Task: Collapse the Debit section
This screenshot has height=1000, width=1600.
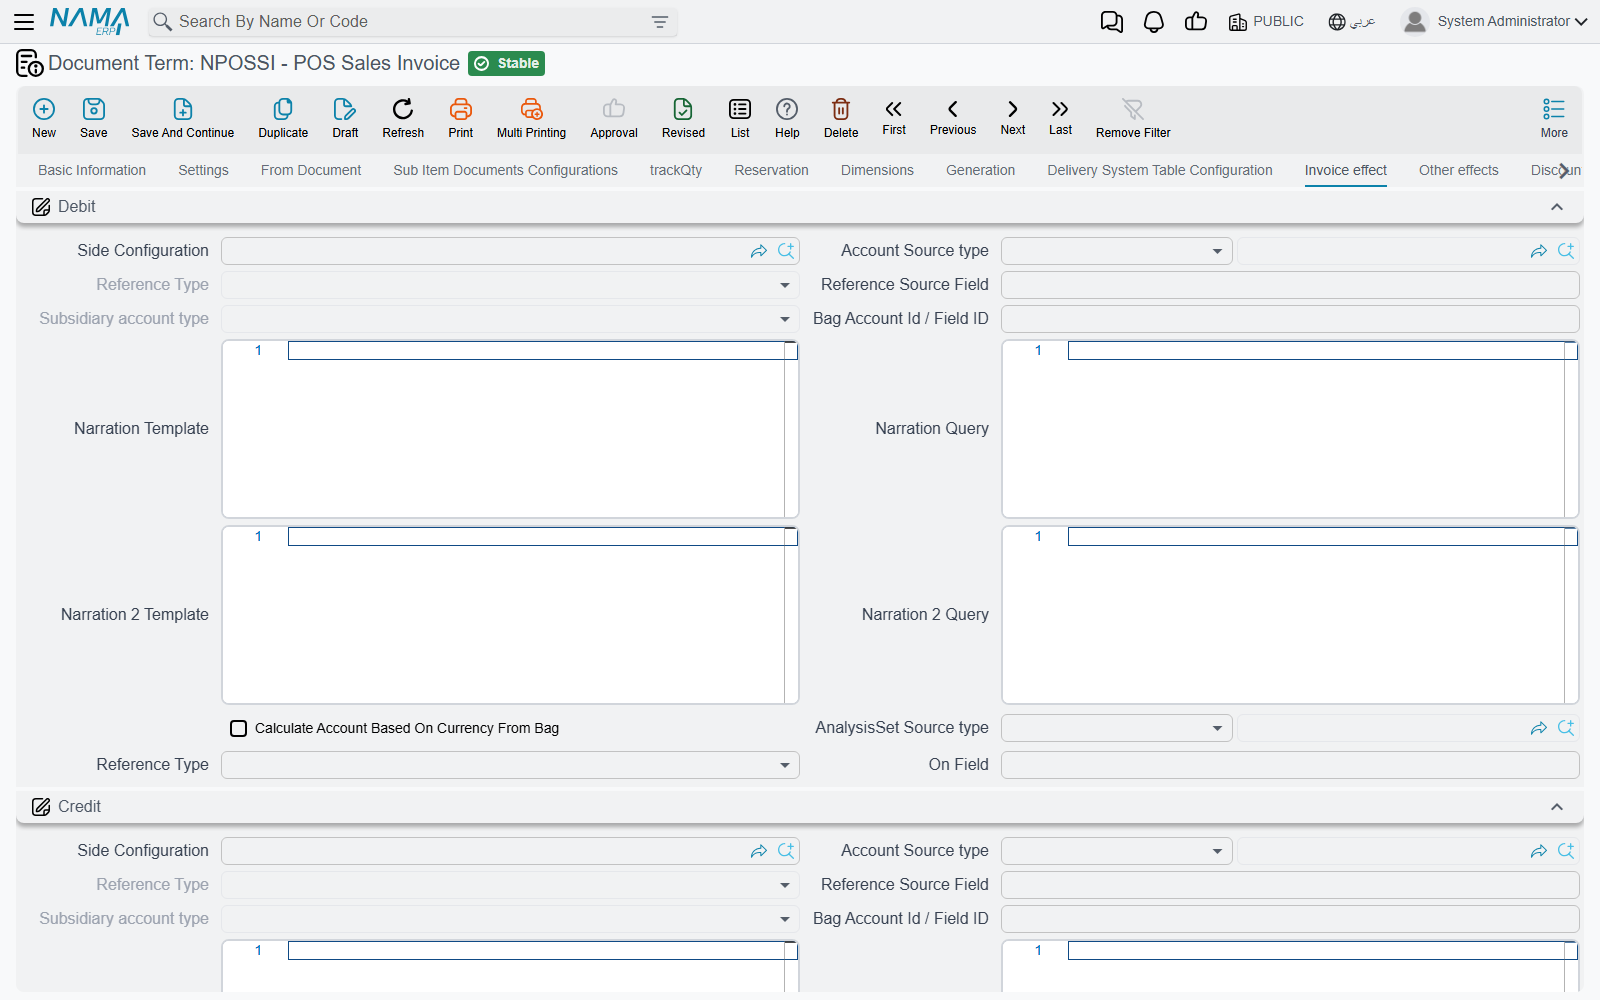Action: coord(1557,207)
